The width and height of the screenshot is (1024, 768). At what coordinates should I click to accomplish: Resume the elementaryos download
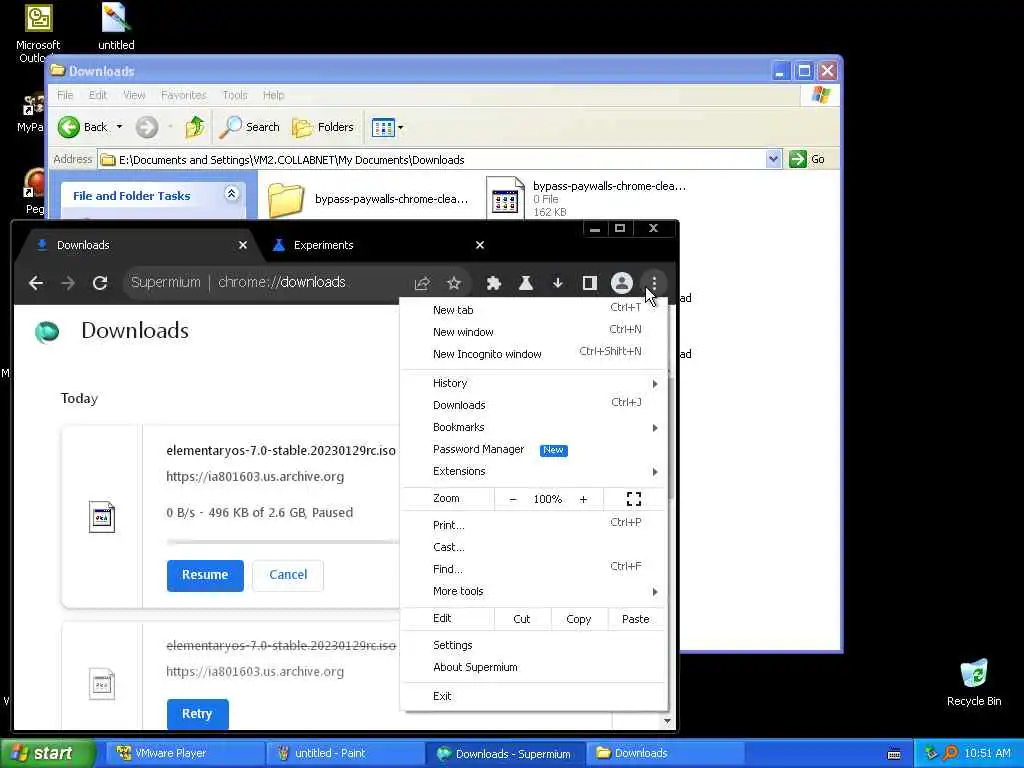pos(205,575)
